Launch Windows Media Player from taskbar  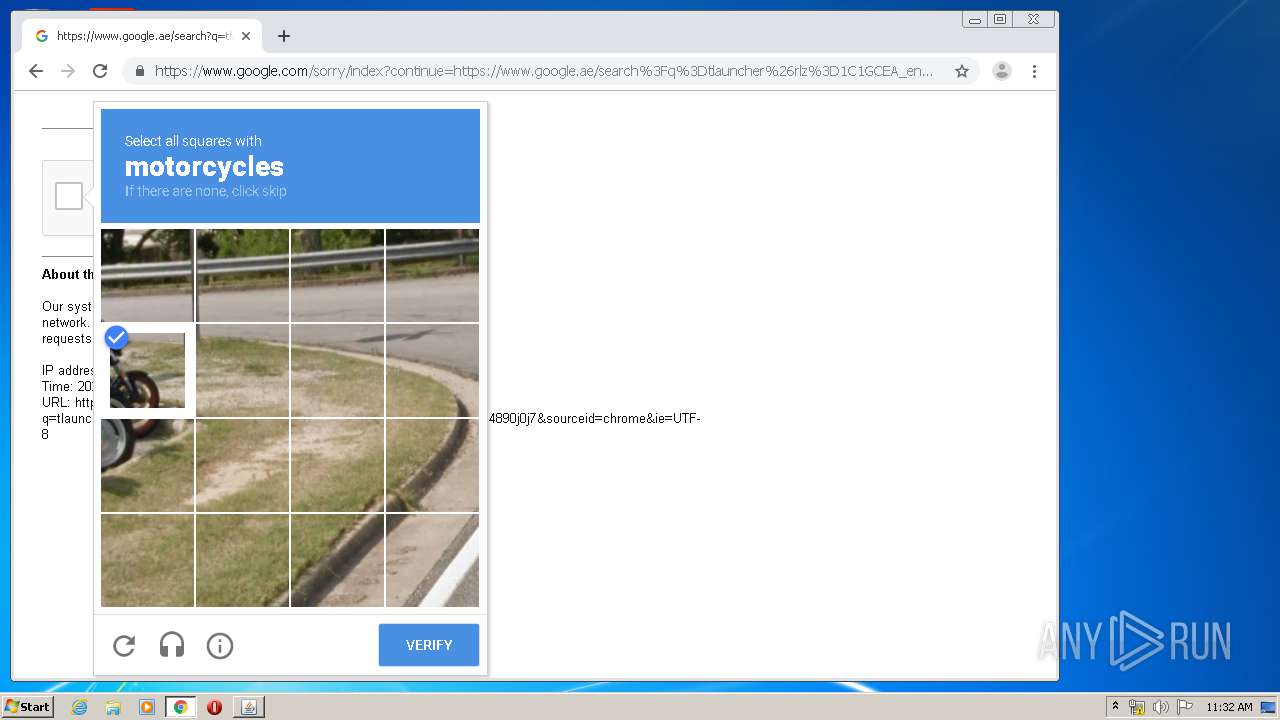[147, 707]
